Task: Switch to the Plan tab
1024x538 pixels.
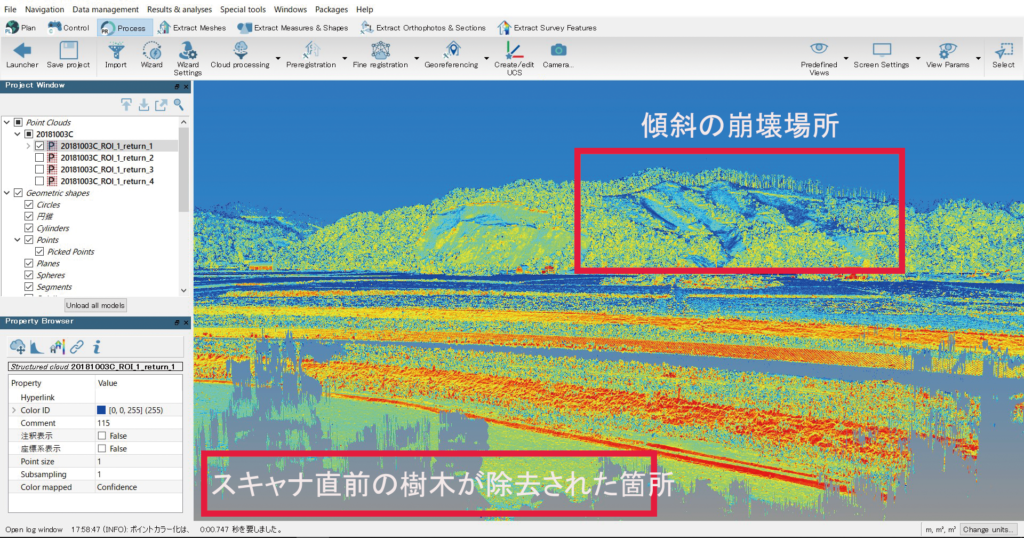Action: (x=21, y=27)
